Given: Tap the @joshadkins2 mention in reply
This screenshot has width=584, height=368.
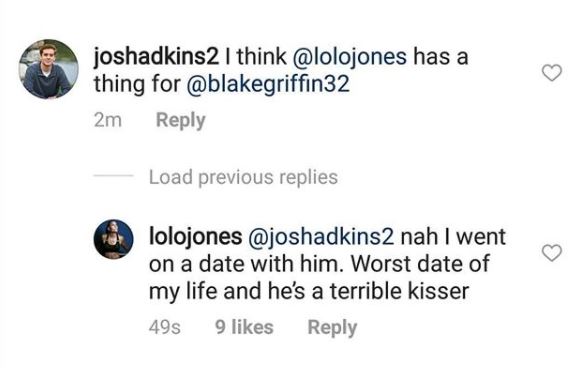Looking at the screenshot, I should [x=321, y=237].
